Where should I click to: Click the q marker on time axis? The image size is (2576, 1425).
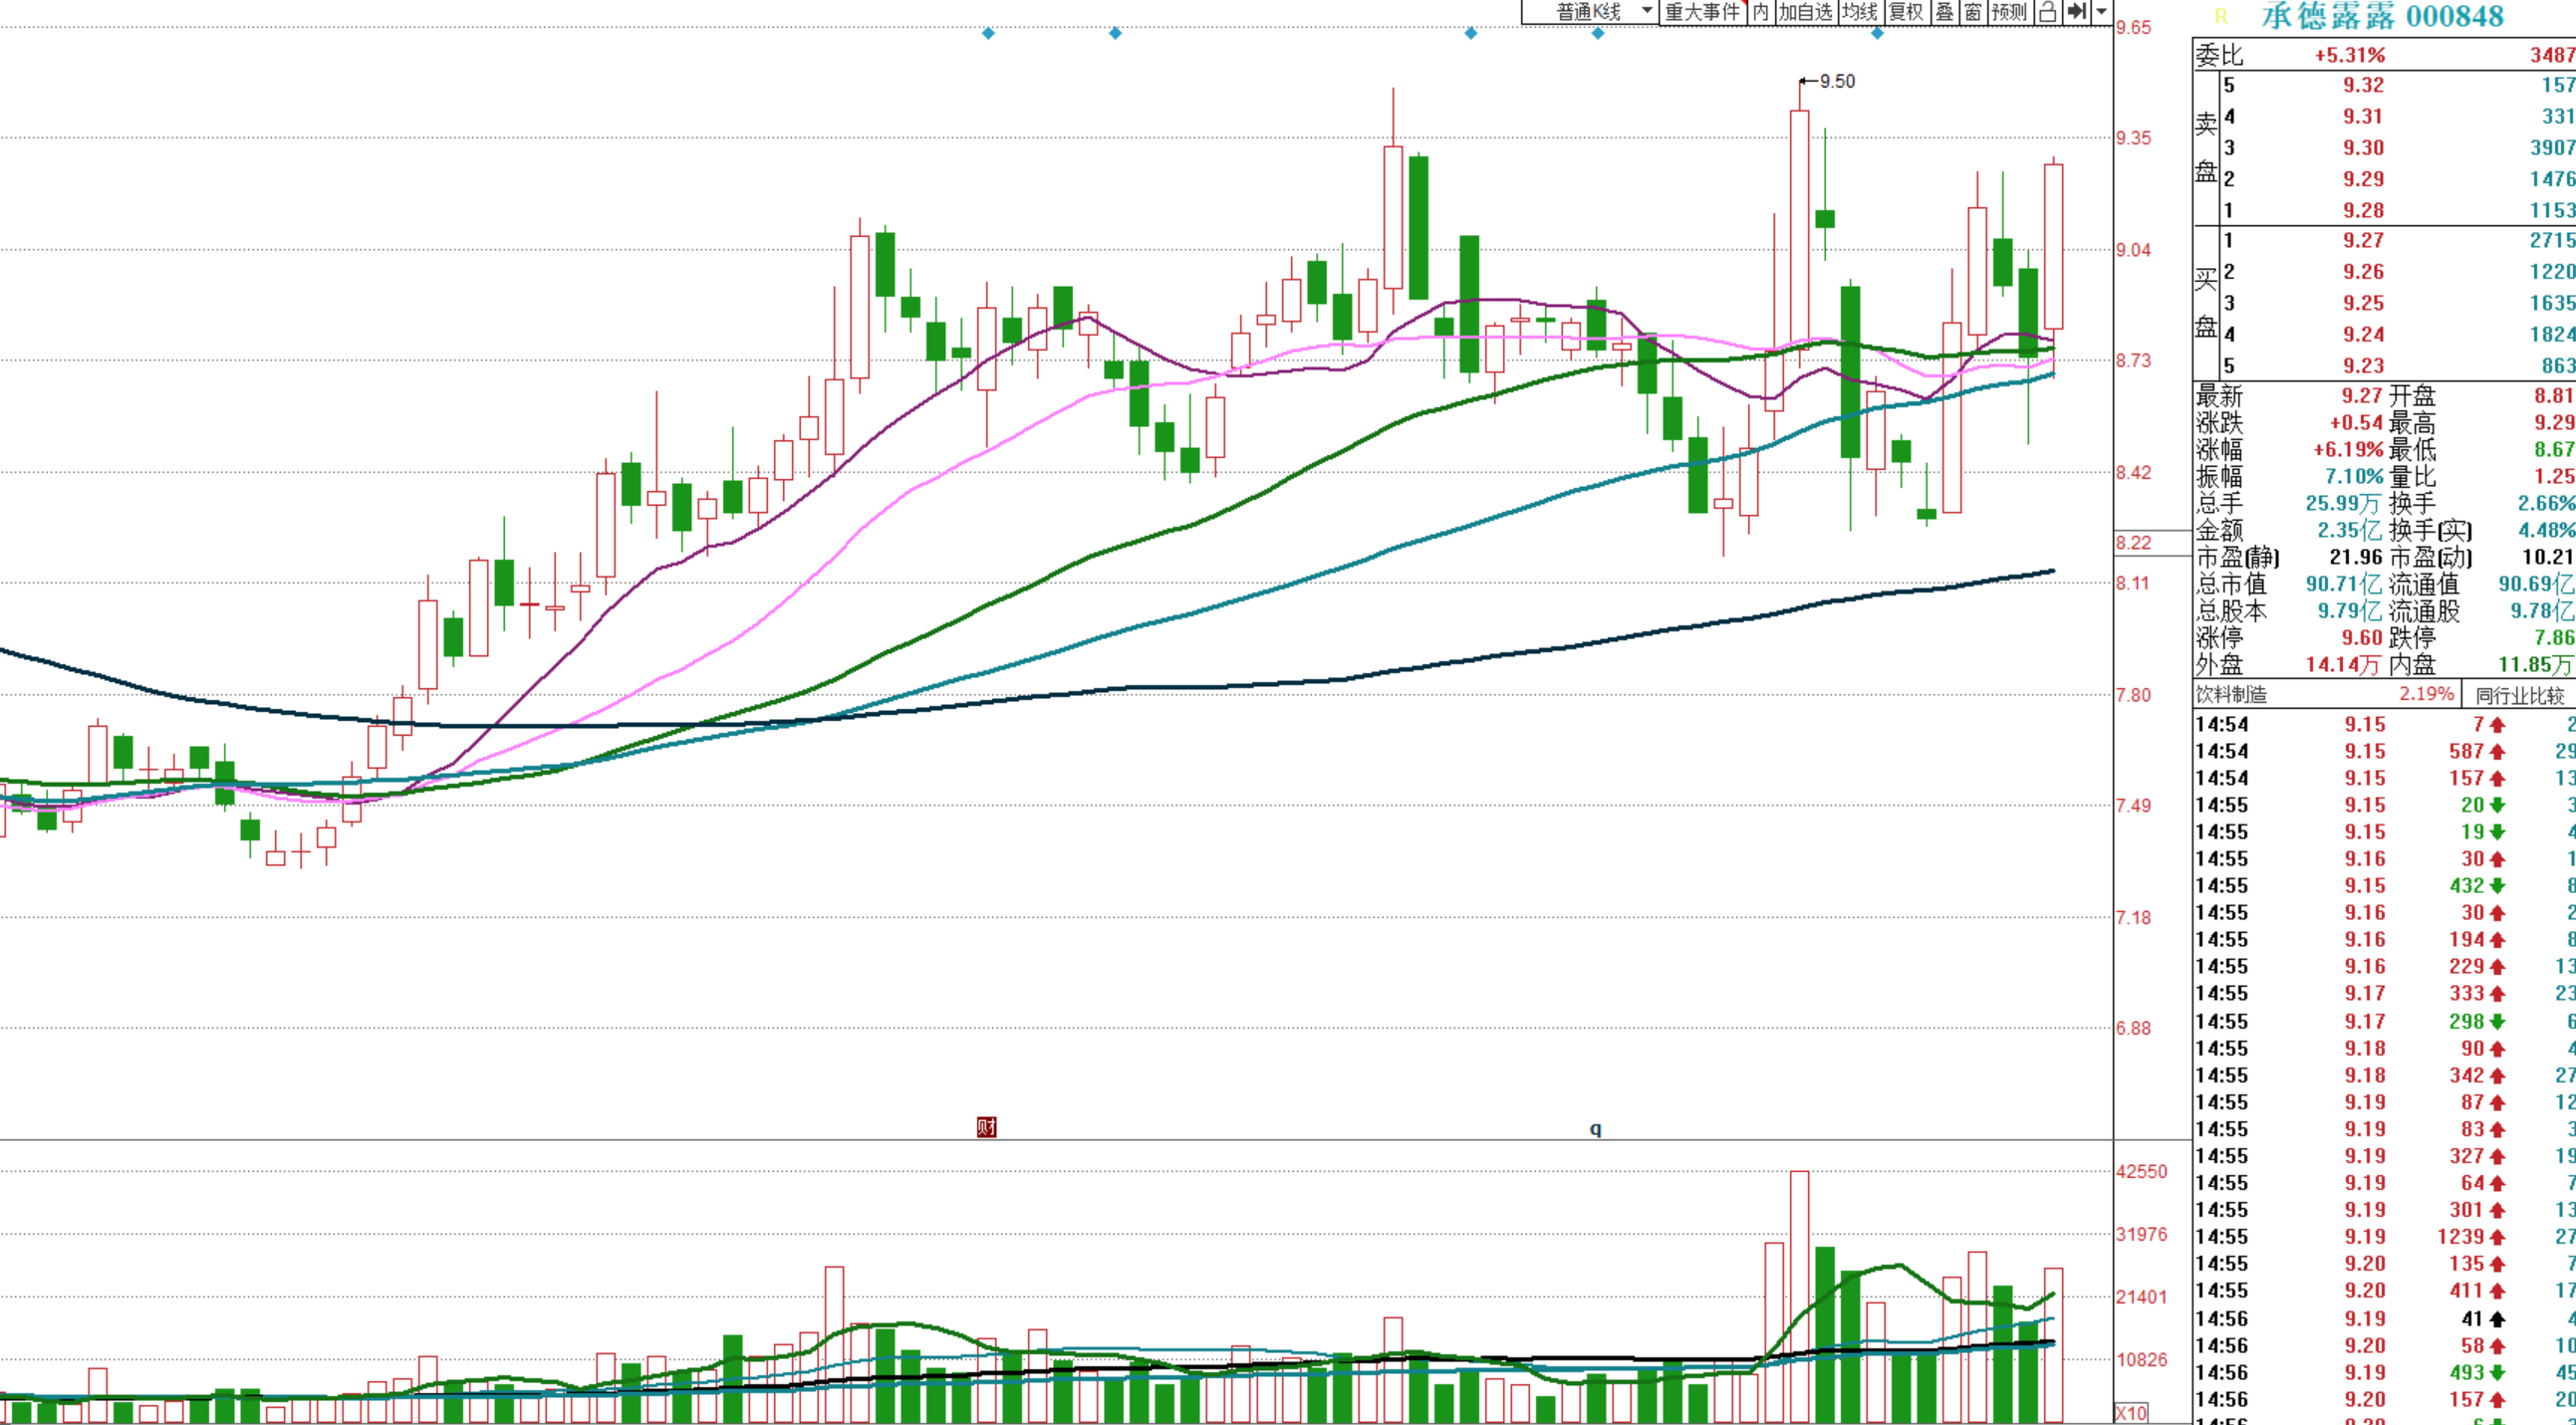[1595, 1129]
